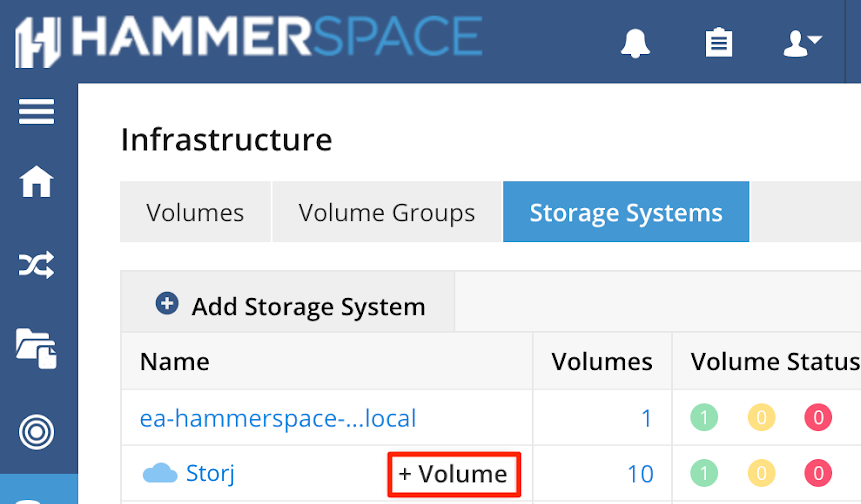
Task: Go to the Home sidebar icon
Action: 36,181
